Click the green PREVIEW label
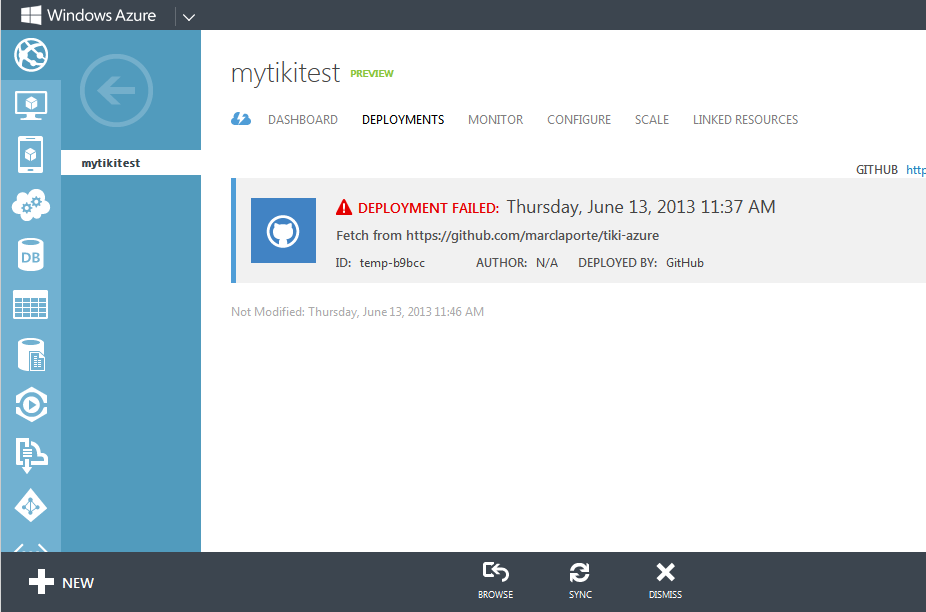This screenshot has height=612, width=926. pos(372,74)
